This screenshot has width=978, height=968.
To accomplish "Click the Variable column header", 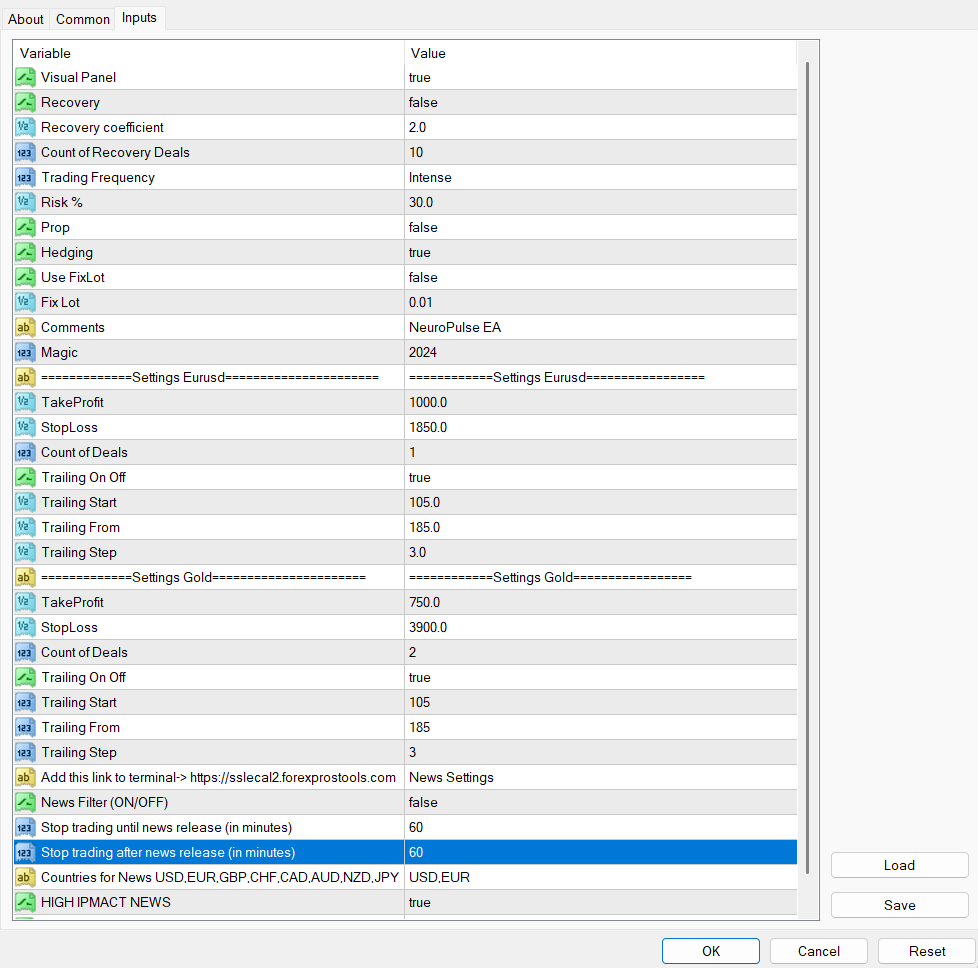I will click(x=210, y=53).
